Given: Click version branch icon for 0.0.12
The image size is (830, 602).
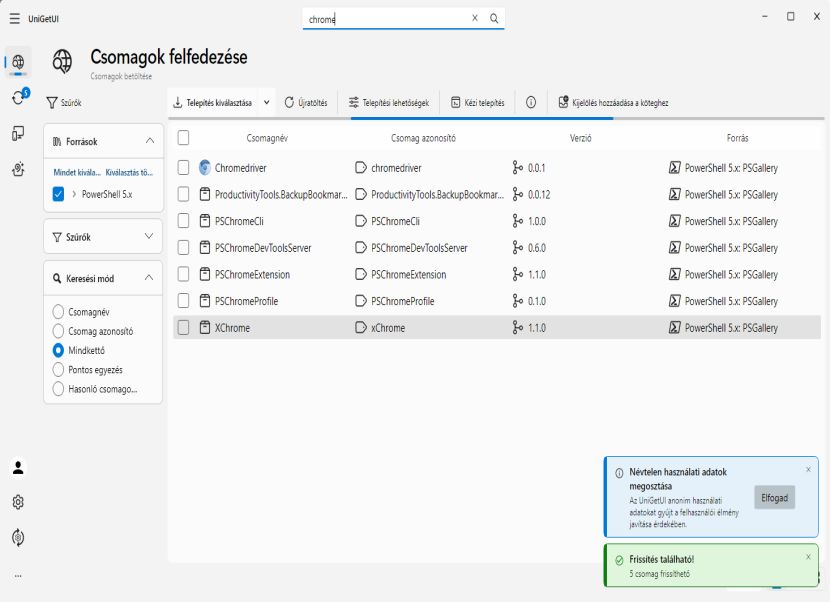Looking at the screenshot, I should coord(518,194).
